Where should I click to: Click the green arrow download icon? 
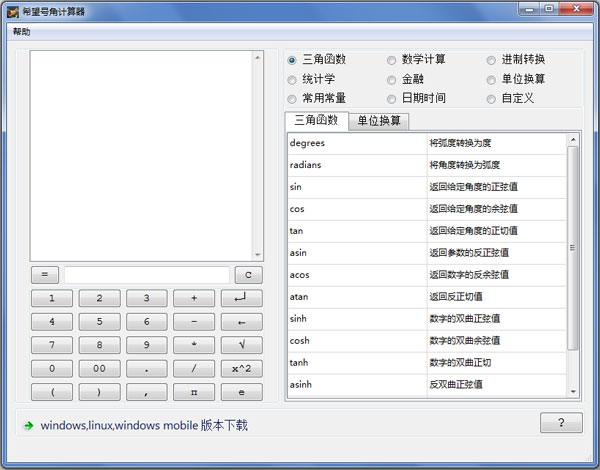coord(28,425)
